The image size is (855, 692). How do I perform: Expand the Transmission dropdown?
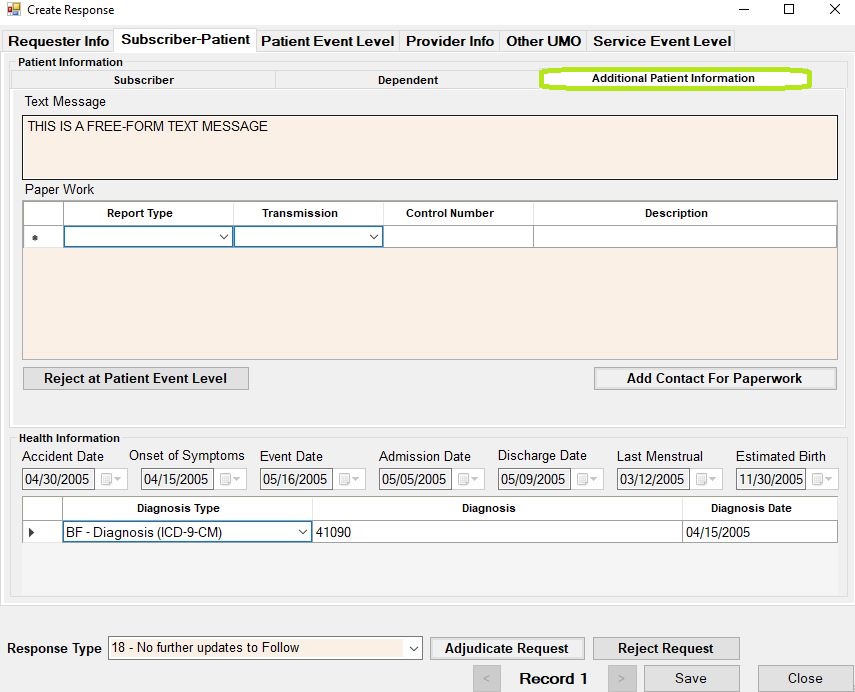374,237
